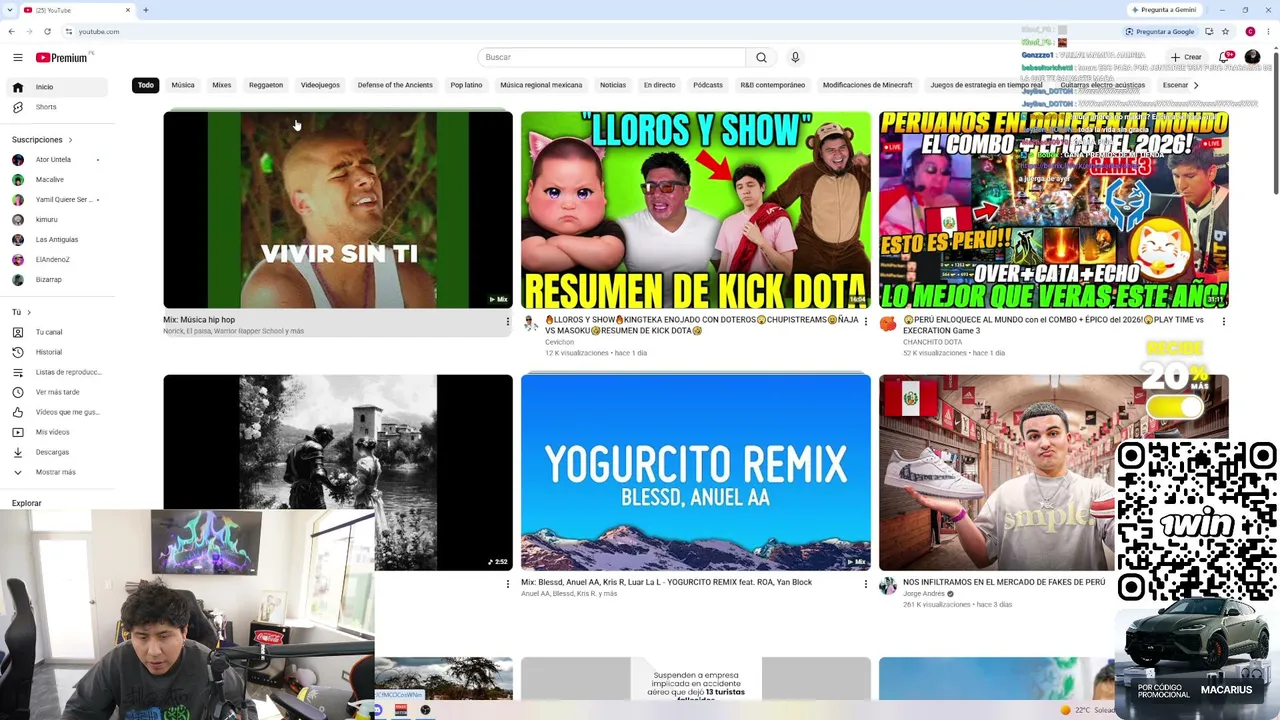Open the Las Antiguitas subscription channel

tap(58, 240)
